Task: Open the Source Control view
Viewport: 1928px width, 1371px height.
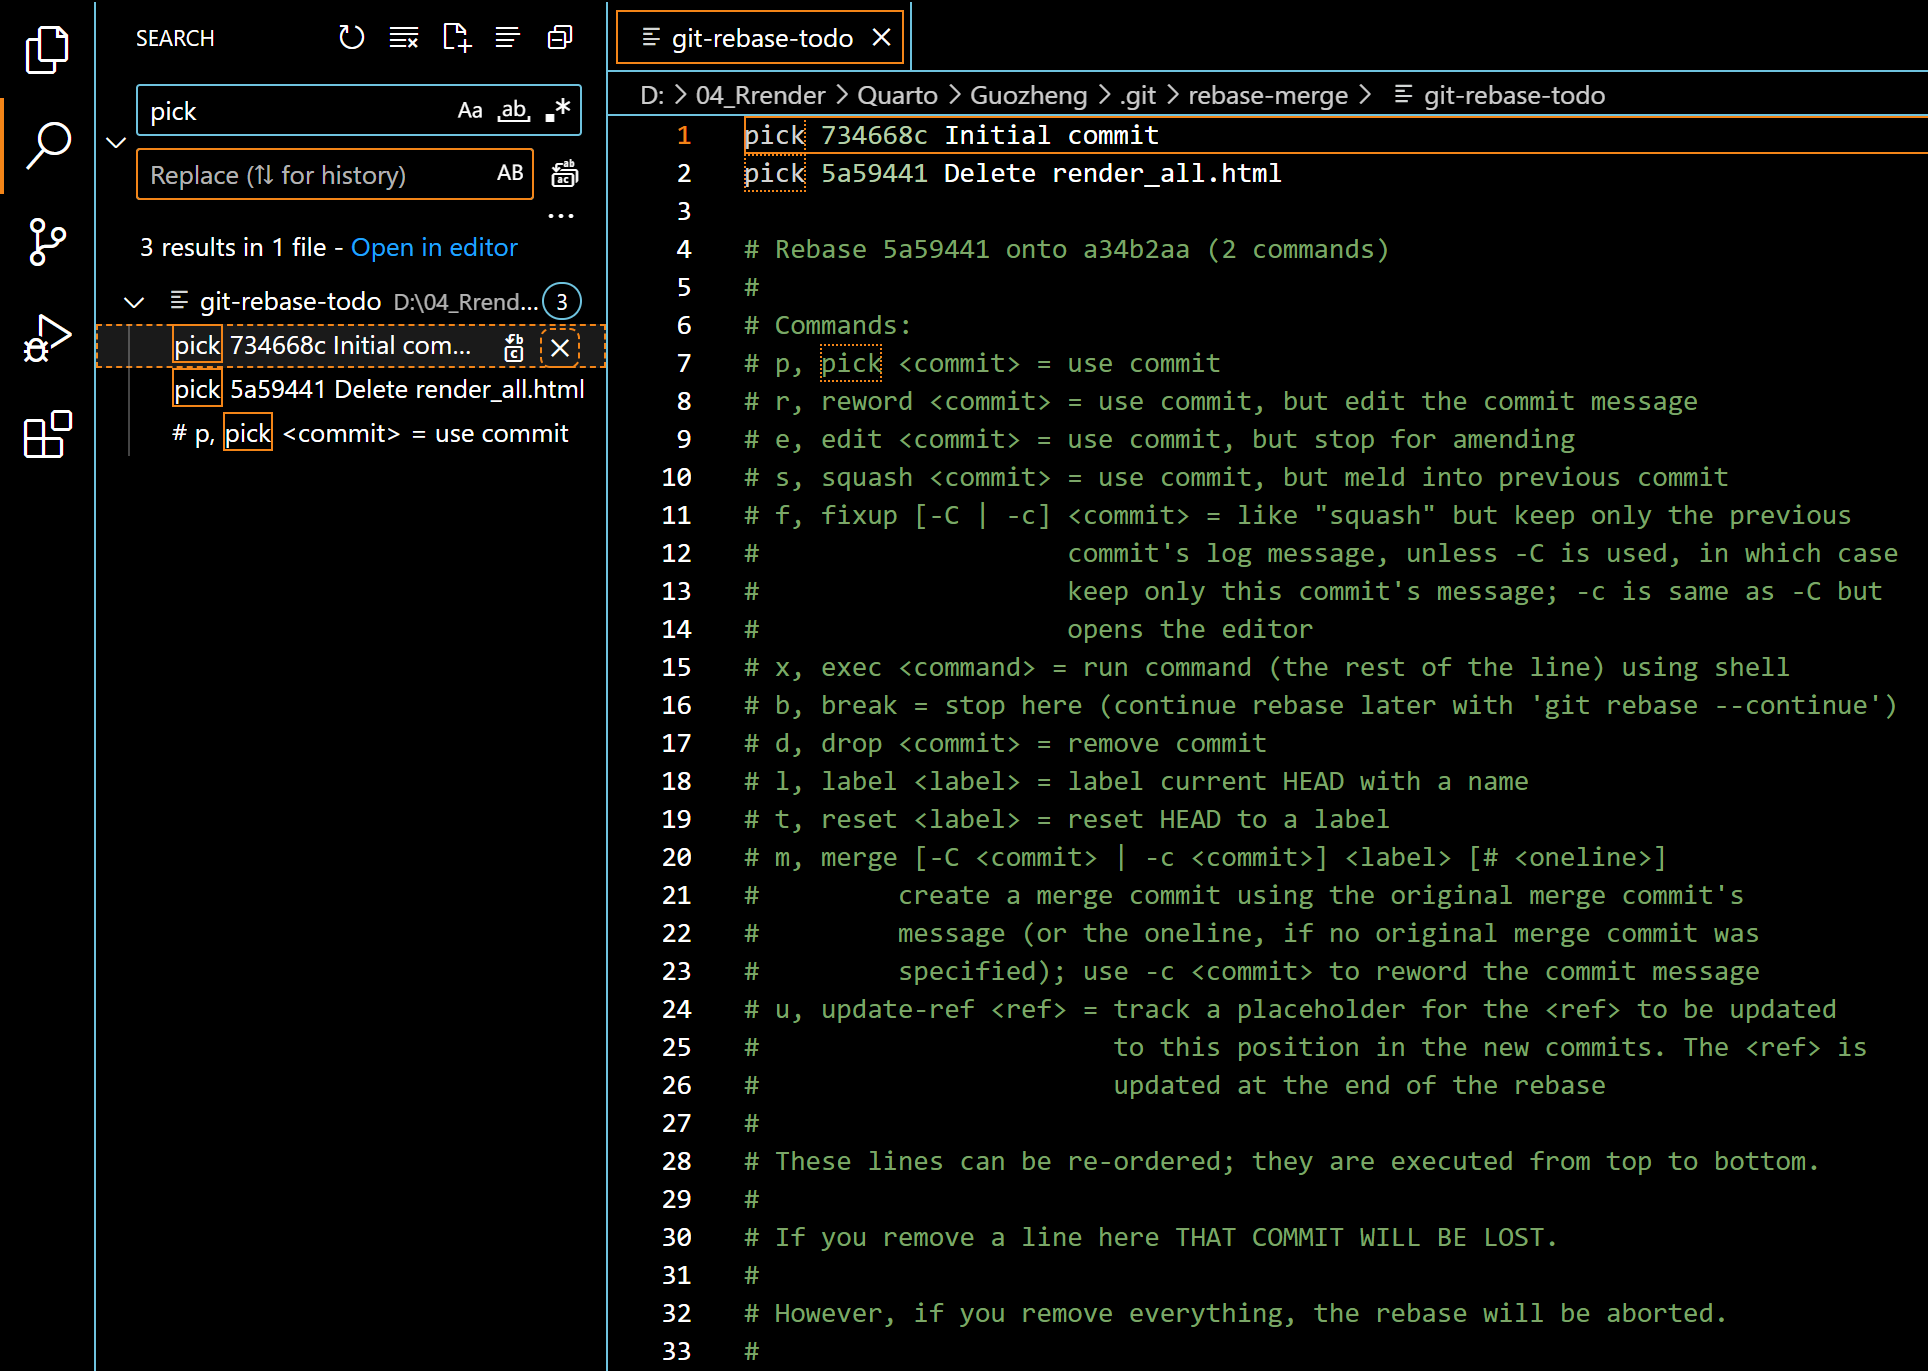Action: 47,241
